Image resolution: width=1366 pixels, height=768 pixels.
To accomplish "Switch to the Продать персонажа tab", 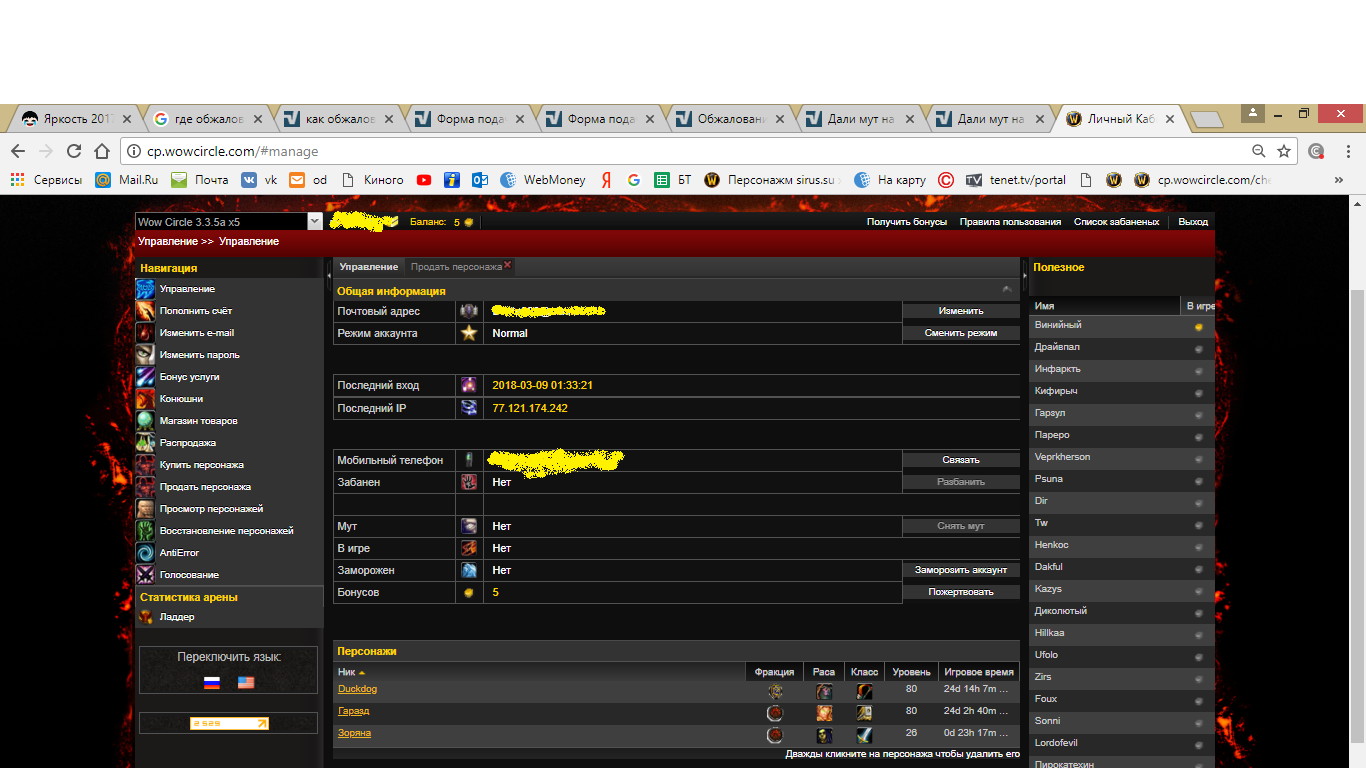I will click(455, 267).
